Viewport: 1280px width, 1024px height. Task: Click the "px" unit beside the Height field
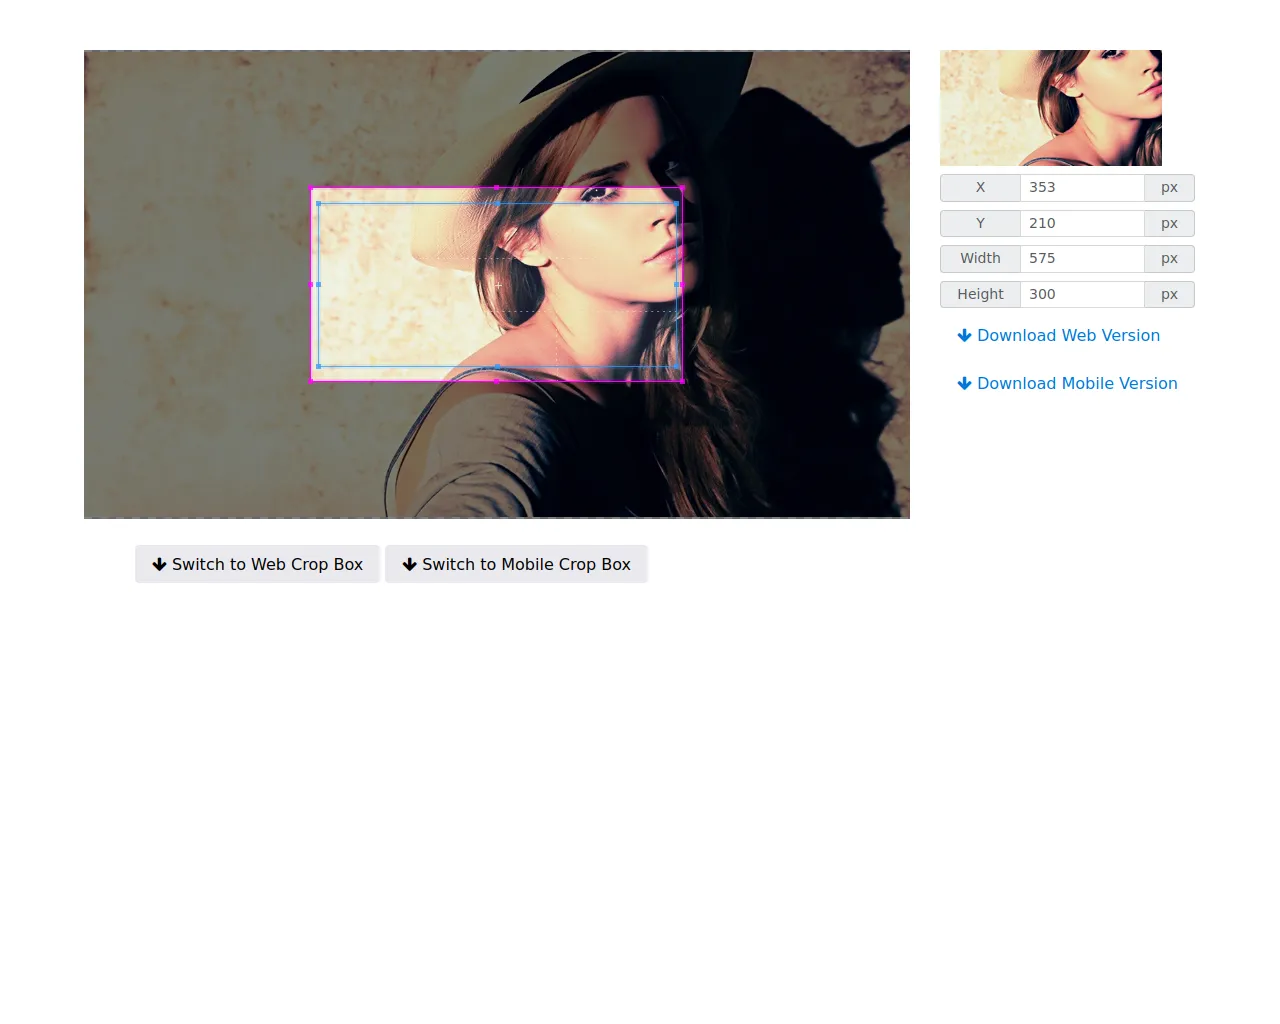pos(1169,295)
